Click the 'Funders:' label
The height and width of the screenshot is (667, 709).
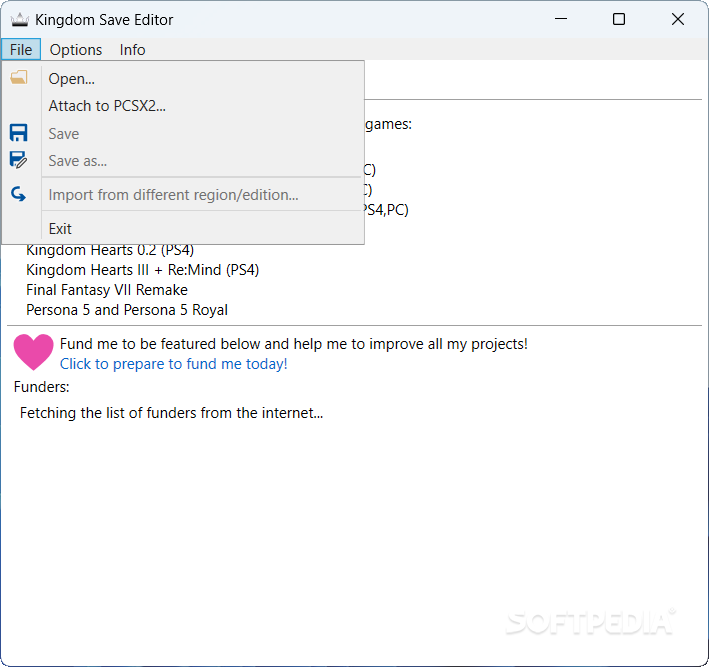tap(42, 387)
